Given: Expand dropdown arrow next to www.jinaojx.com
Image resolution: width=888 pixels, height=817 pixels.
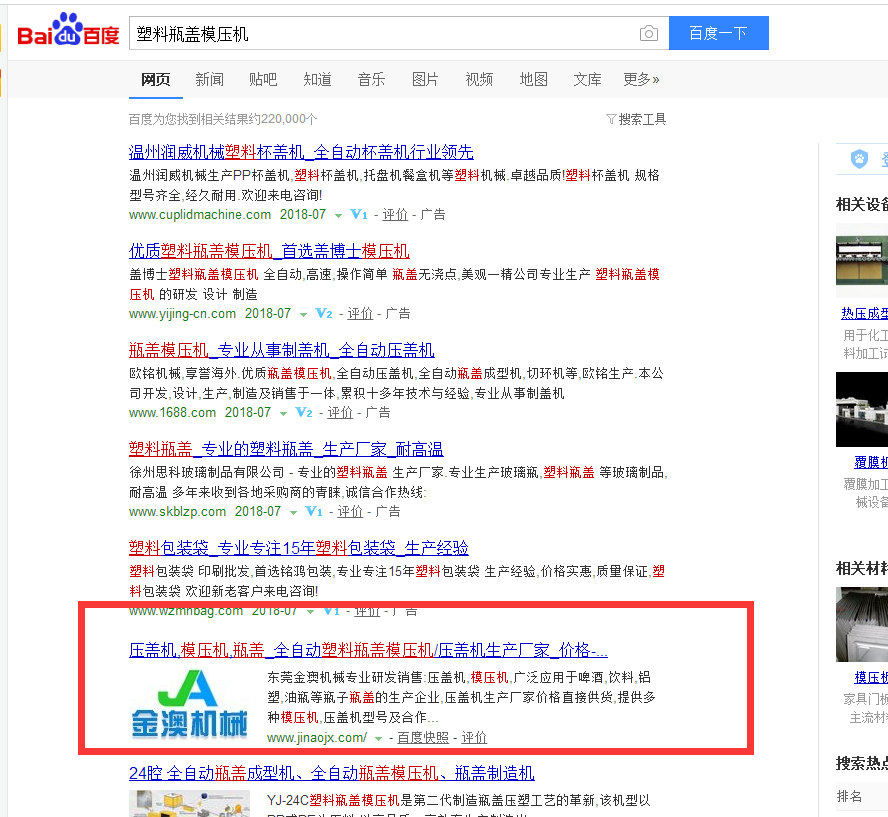Looking at the screenshot, I should point(378,739).
